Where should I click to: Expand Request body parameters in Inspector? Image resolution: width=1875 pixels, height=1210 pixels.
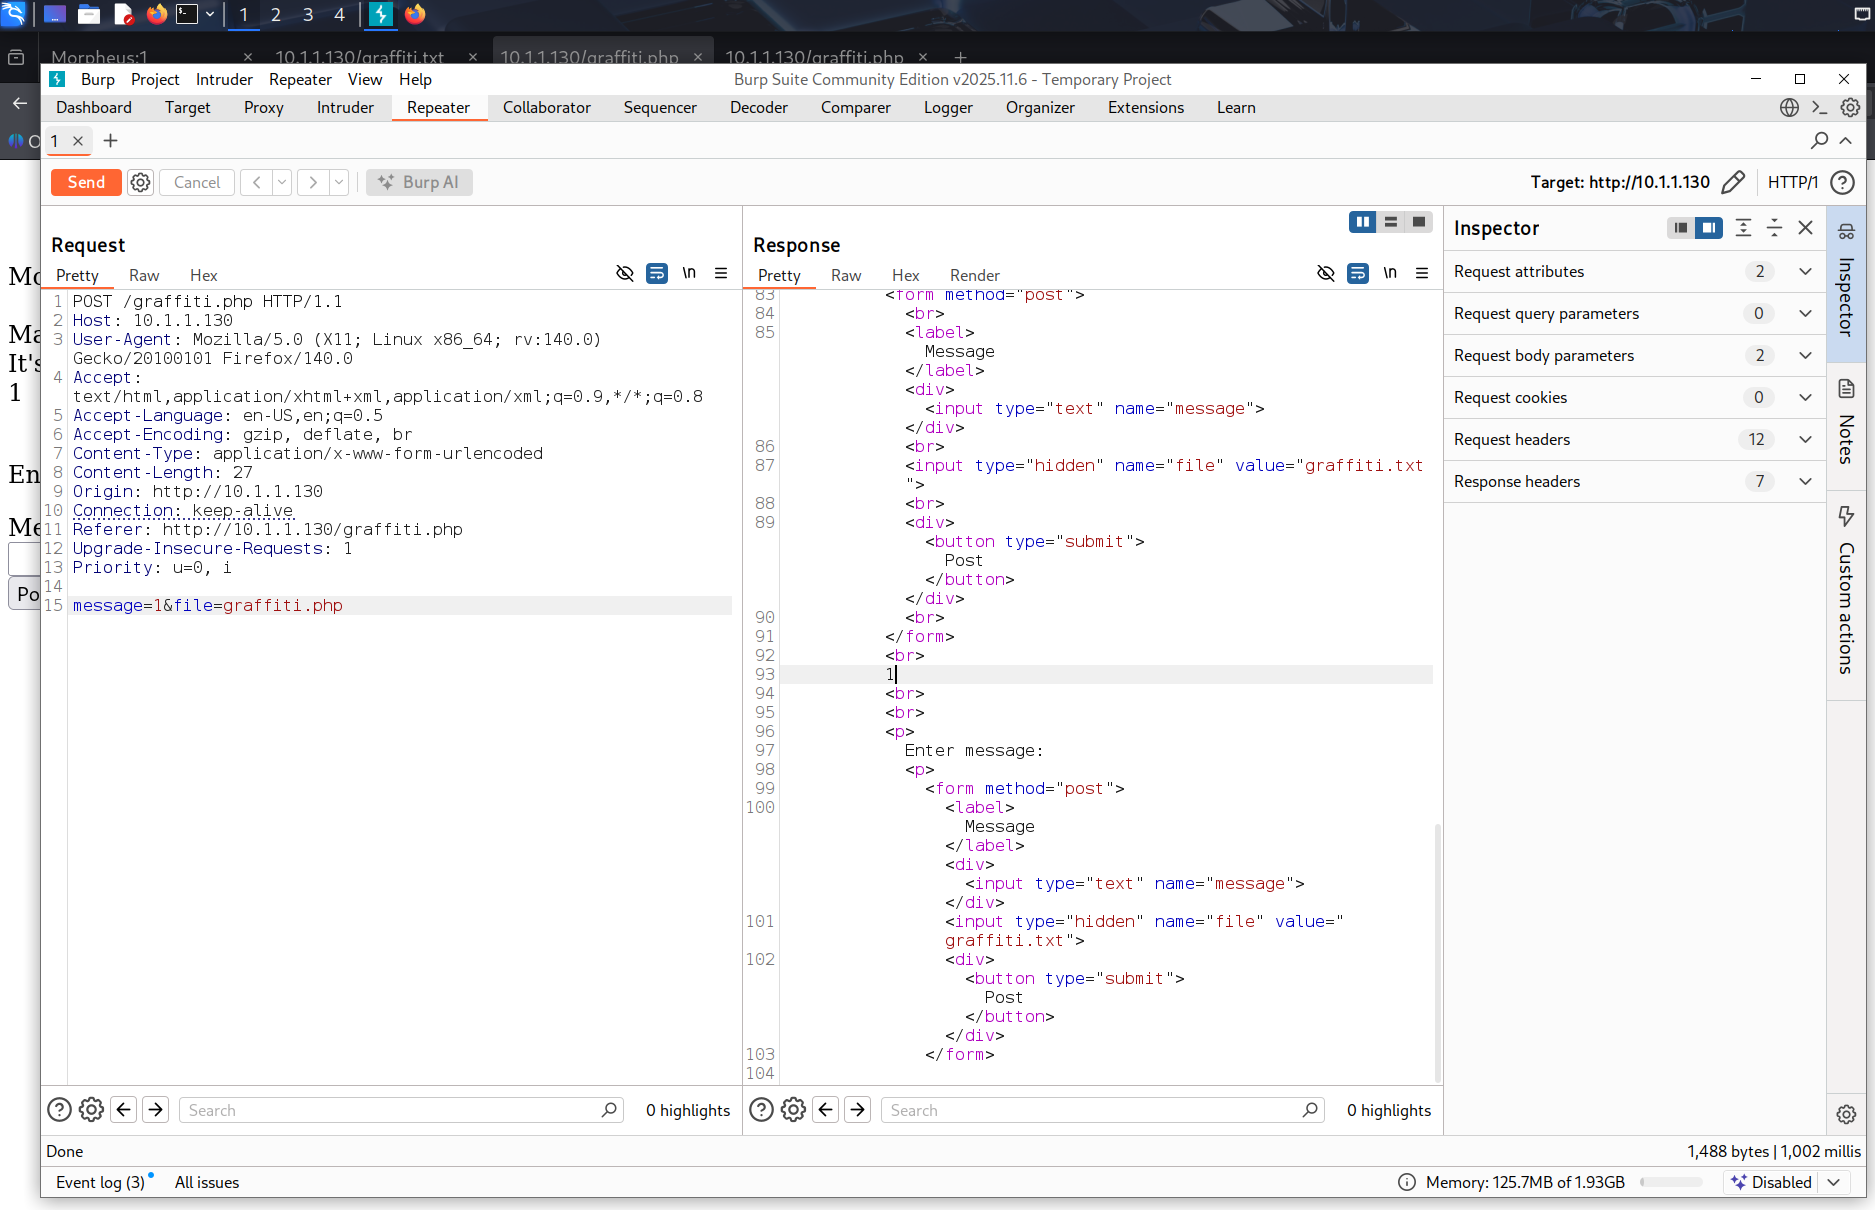(1805, 355)
